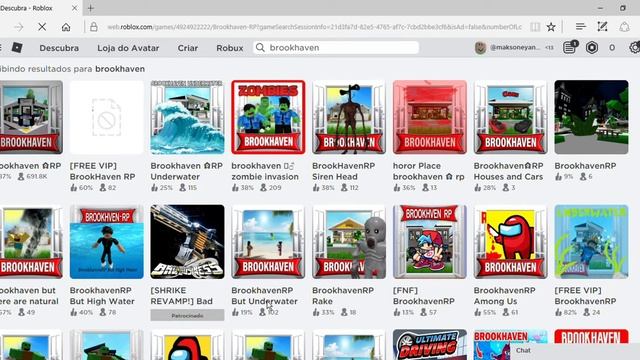
Task: Restore the browser window size
Action: point(623,8)
